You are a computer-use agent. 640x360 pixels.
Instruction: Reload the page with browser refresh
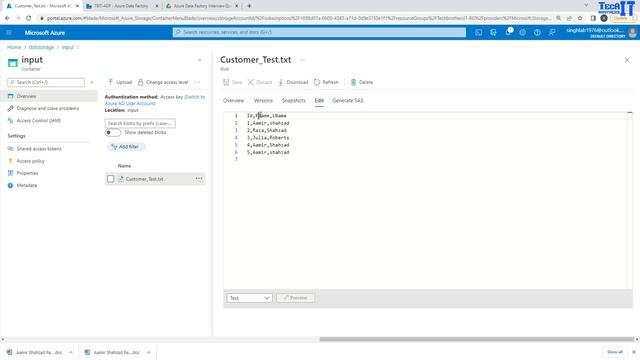[28, 18]
